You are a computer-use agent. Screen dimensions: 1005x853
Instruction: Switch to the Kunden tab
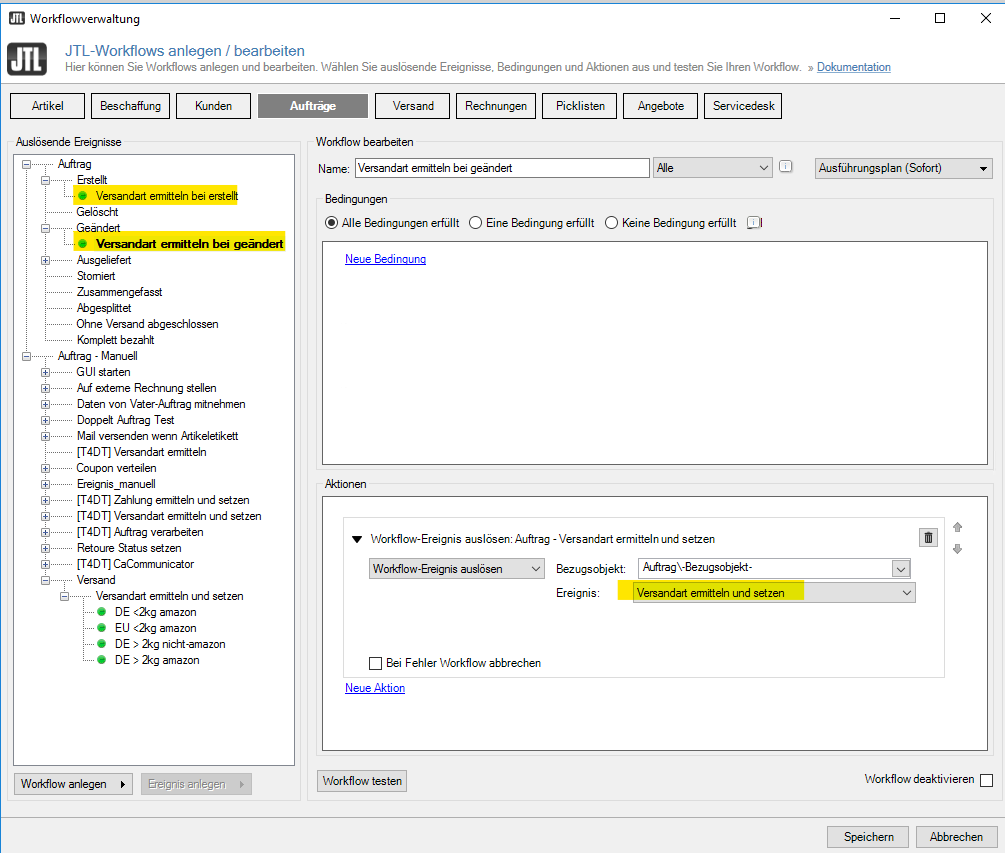point(213,106)
